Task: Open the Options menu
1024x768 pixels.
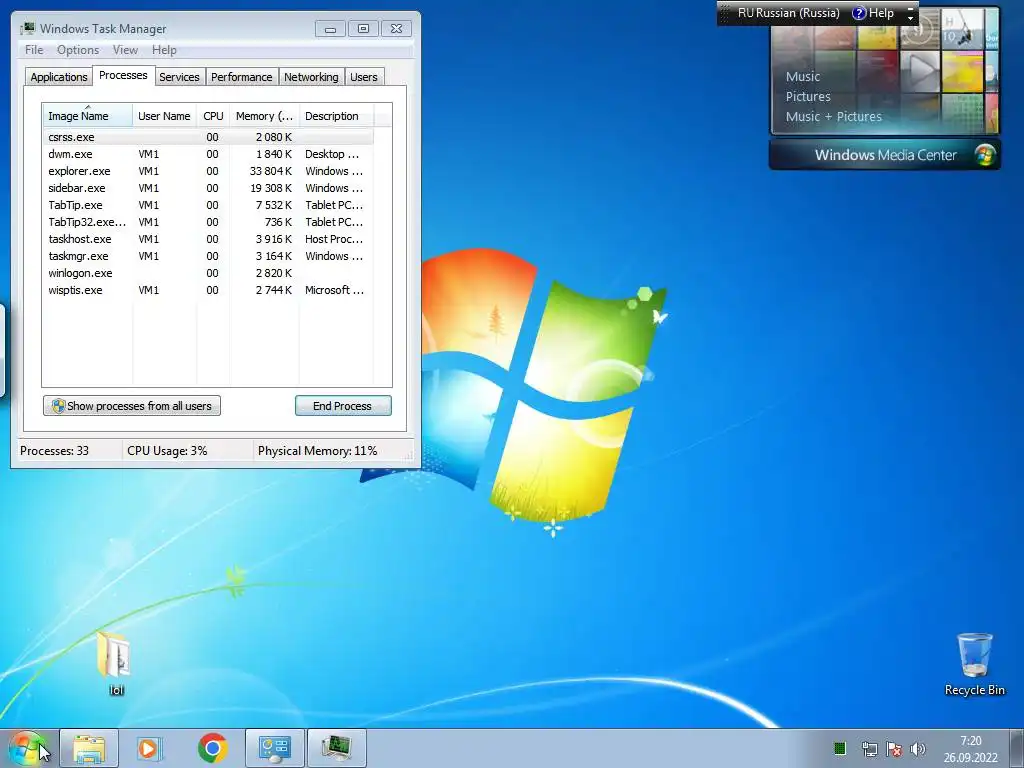Action: tap(78, 50)
